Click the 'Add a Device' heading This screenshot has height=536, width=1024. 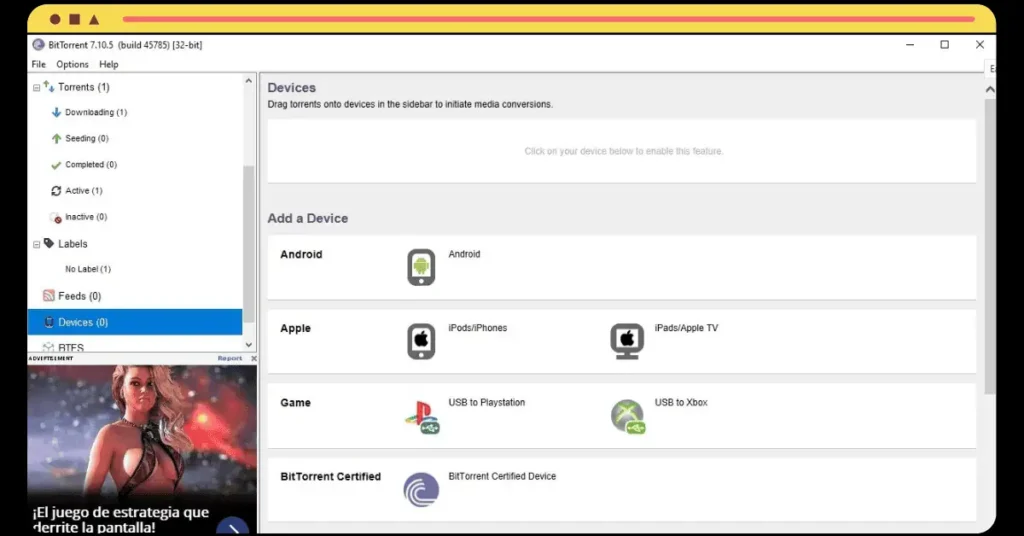[x=308, y=218]
